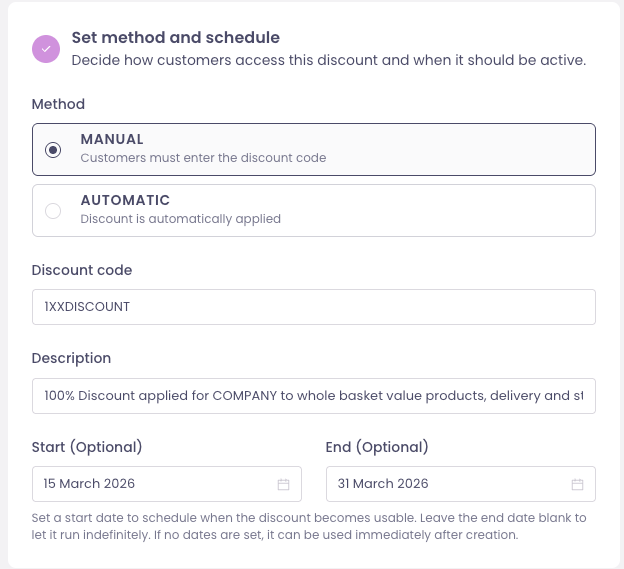Click the "End (Optional)" label
This screenshot has height=569, width=624.
[377, 446]
